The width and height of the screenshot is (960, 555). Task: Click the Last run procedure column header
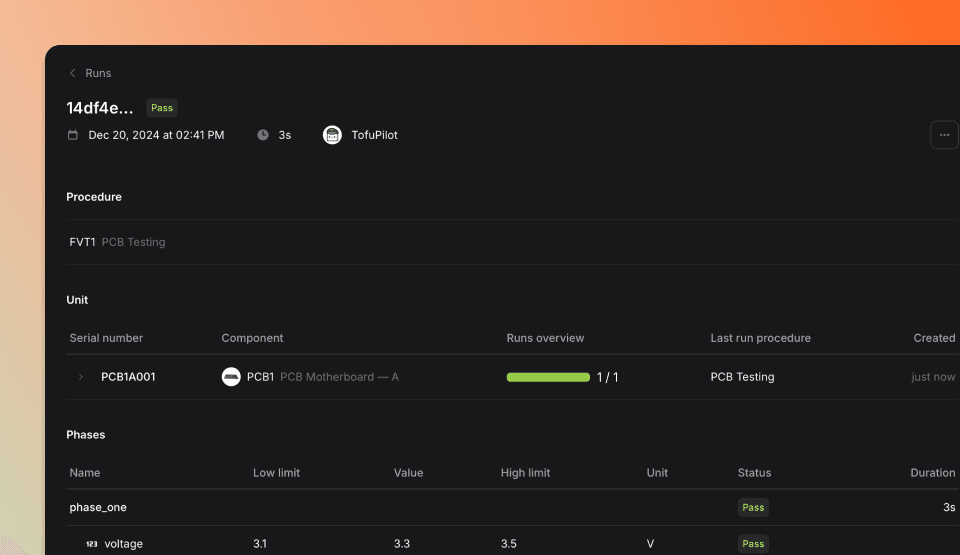(760, 338)
